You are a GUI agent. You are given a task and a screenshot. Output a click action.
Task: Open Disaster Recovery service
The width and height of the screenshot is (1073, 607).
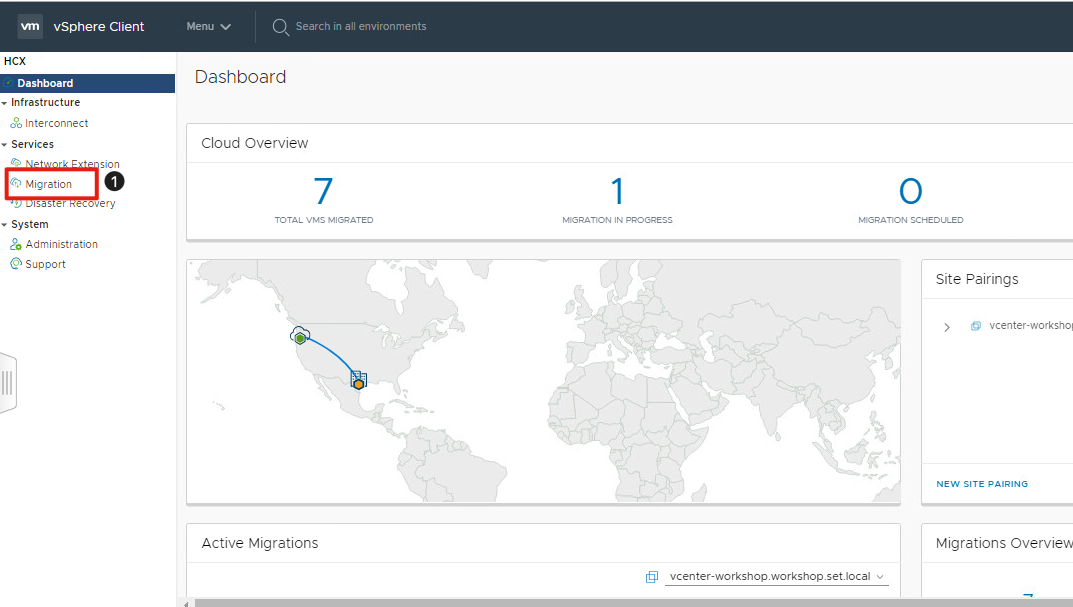pyautogui.click(x=70, y=203)
